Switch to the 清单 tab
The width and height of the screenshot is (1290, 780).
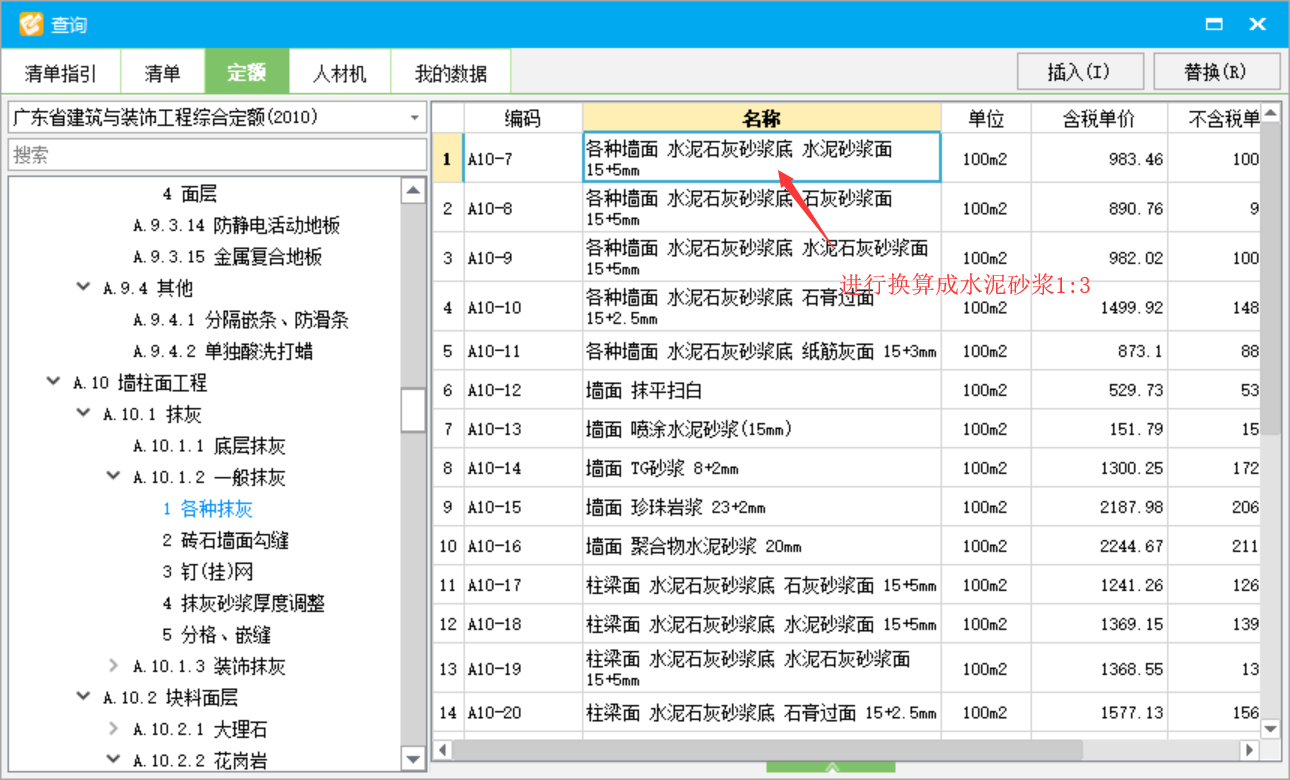point(163,73)
